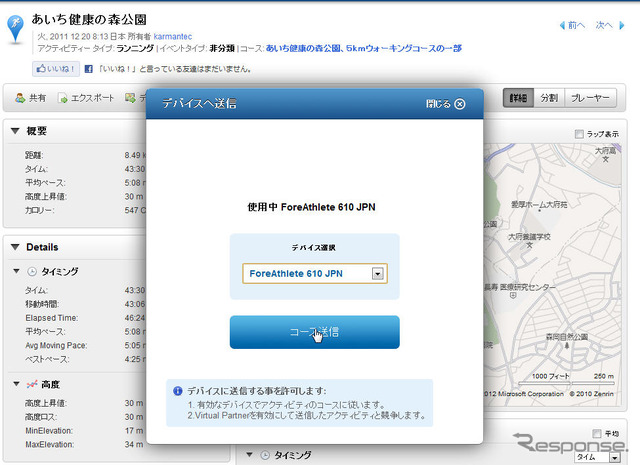
Task: Click the left arrow icon beside 前へ
Action: [x=562, y=25]
